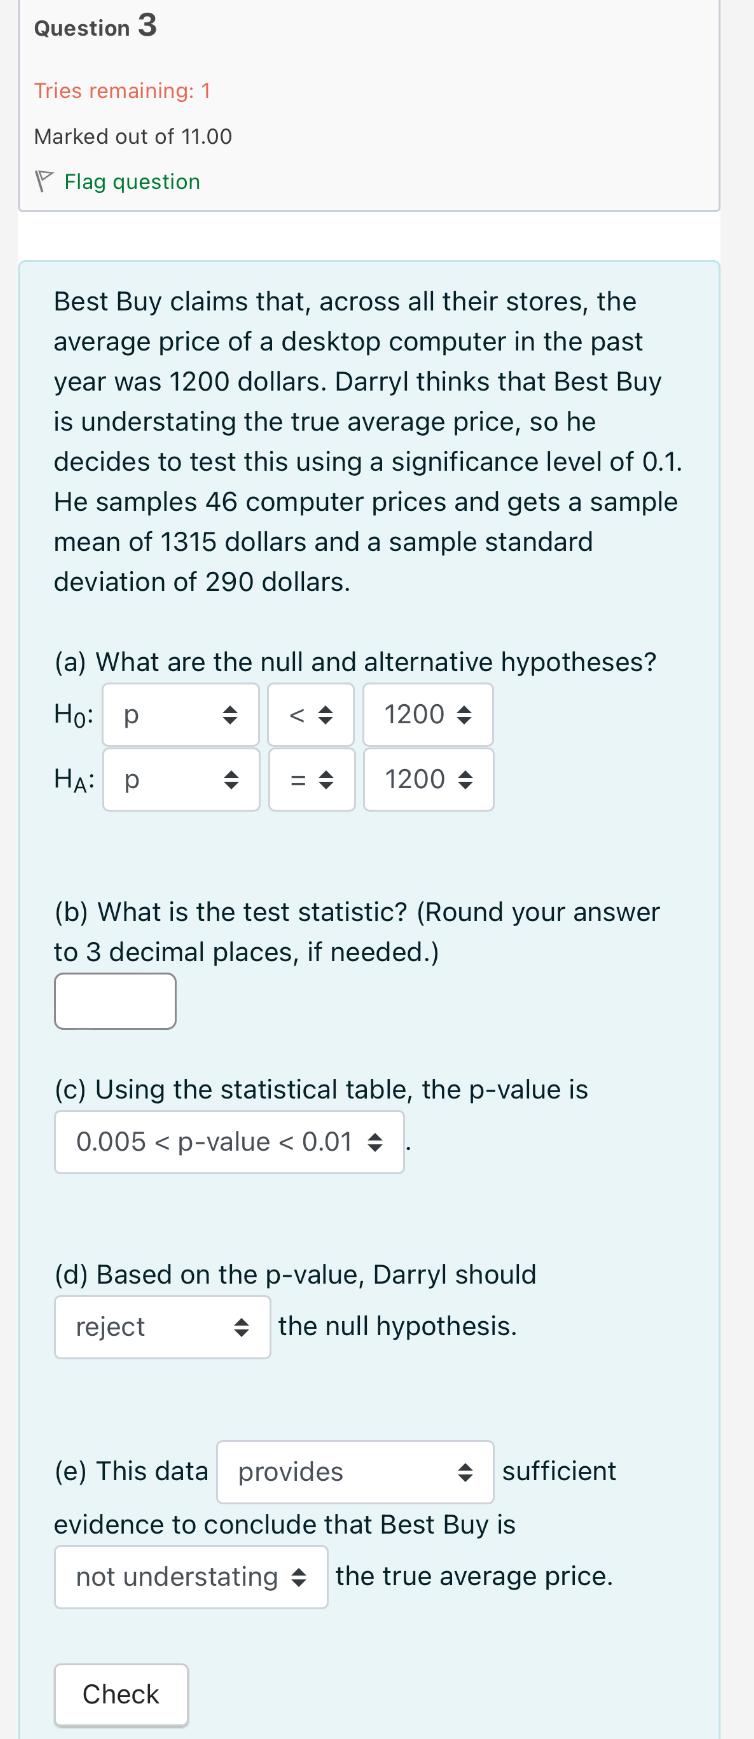
Task: Open the H0 value dropdown showing 1200
Action: (428, 714)
